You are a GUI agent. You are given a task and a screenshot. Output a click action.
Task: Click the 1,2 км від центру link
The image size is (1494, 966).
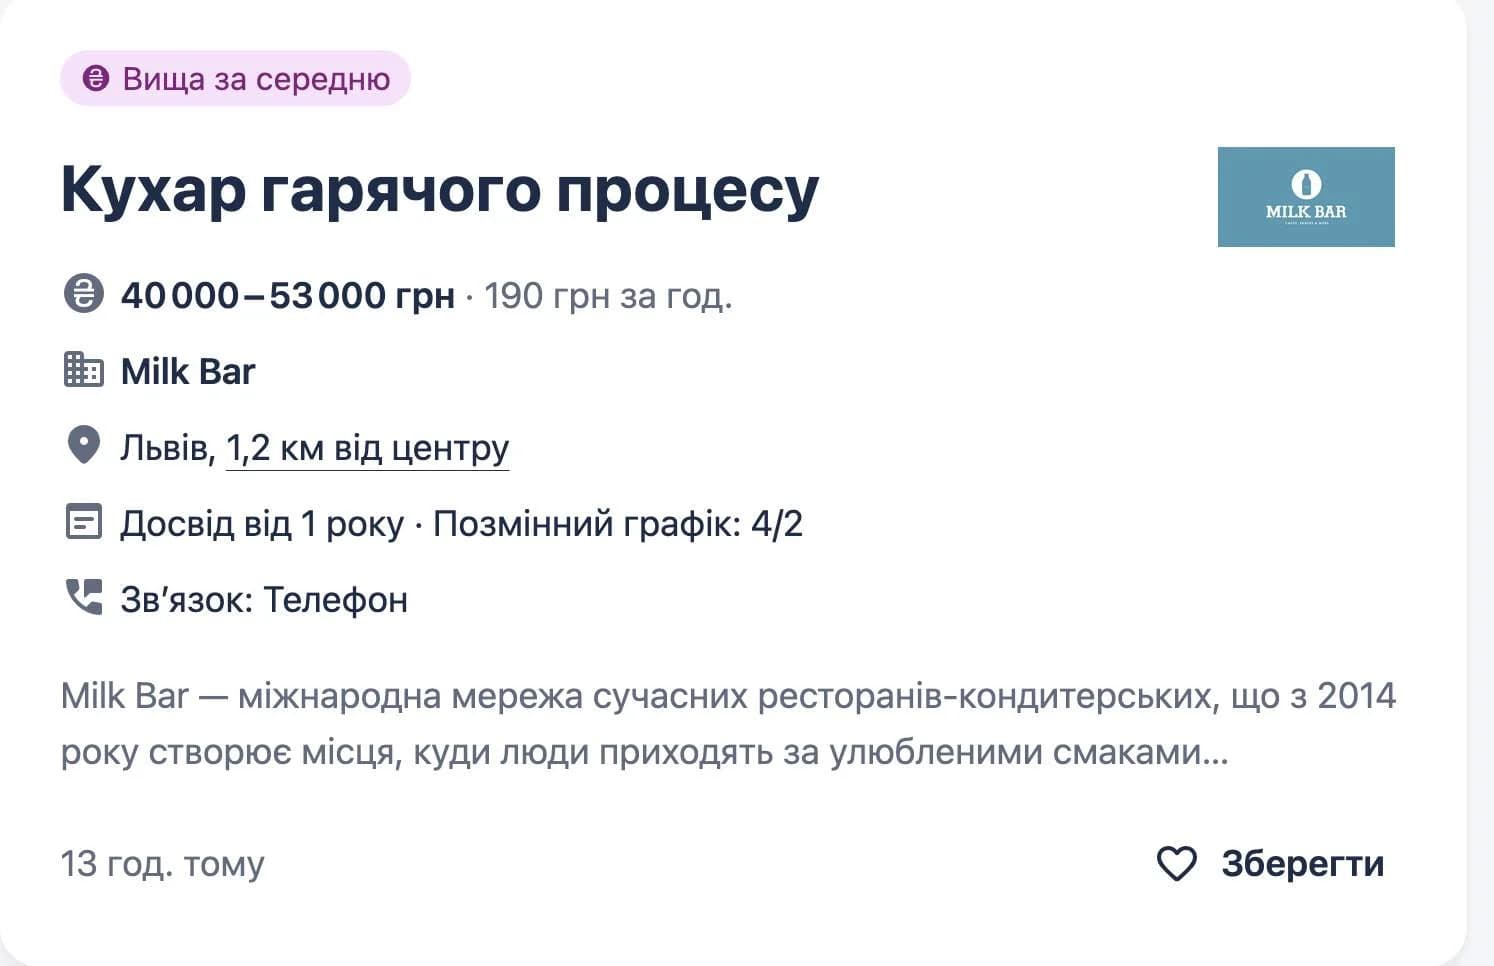pos(368,447)
